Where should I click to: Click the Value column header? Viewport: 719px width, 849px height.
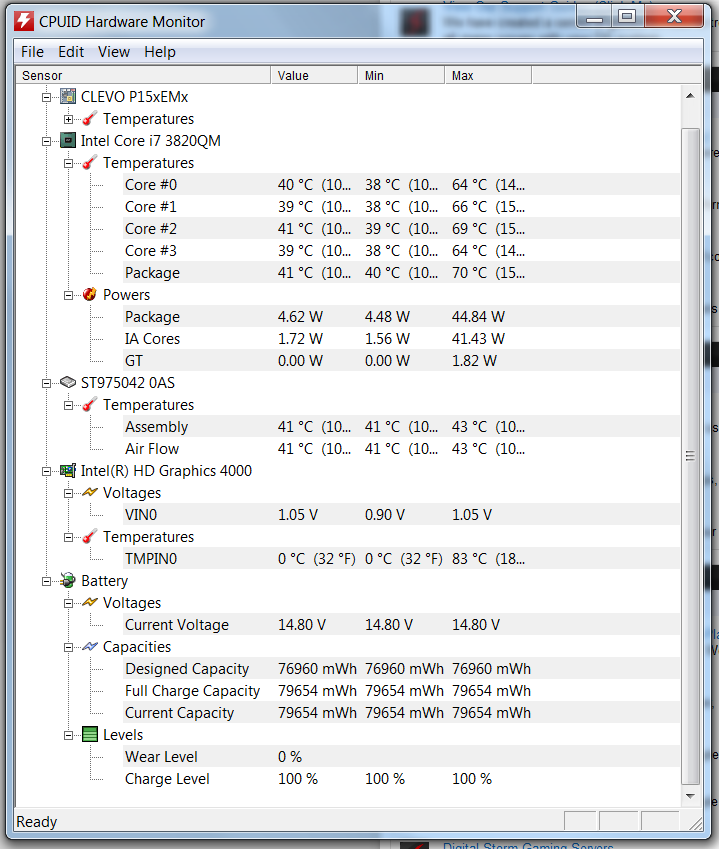click(x=314, y=75)
